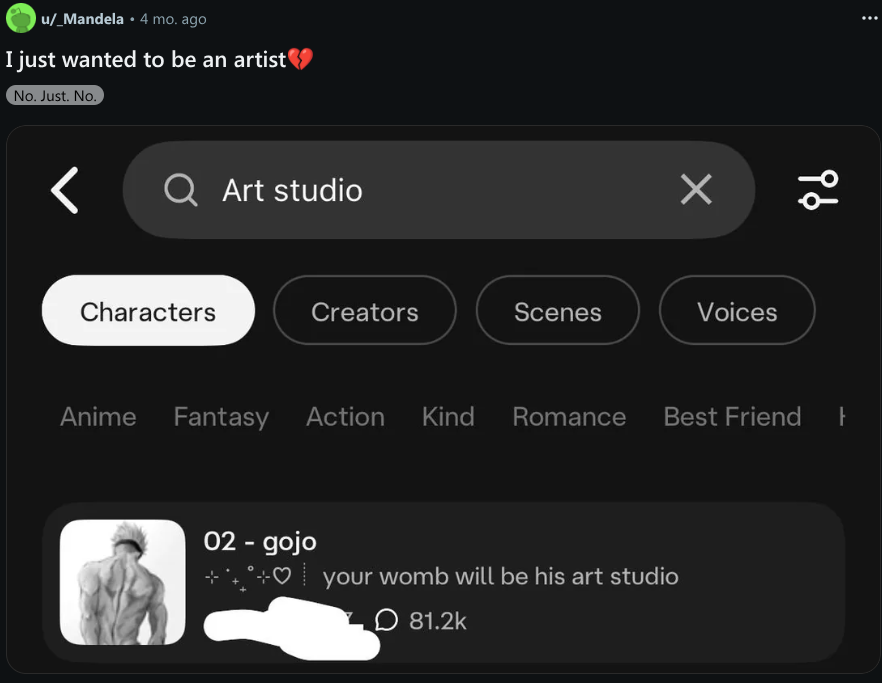Click the chat bubble icon beside 81.2k
882x683 pixels.
386,620
